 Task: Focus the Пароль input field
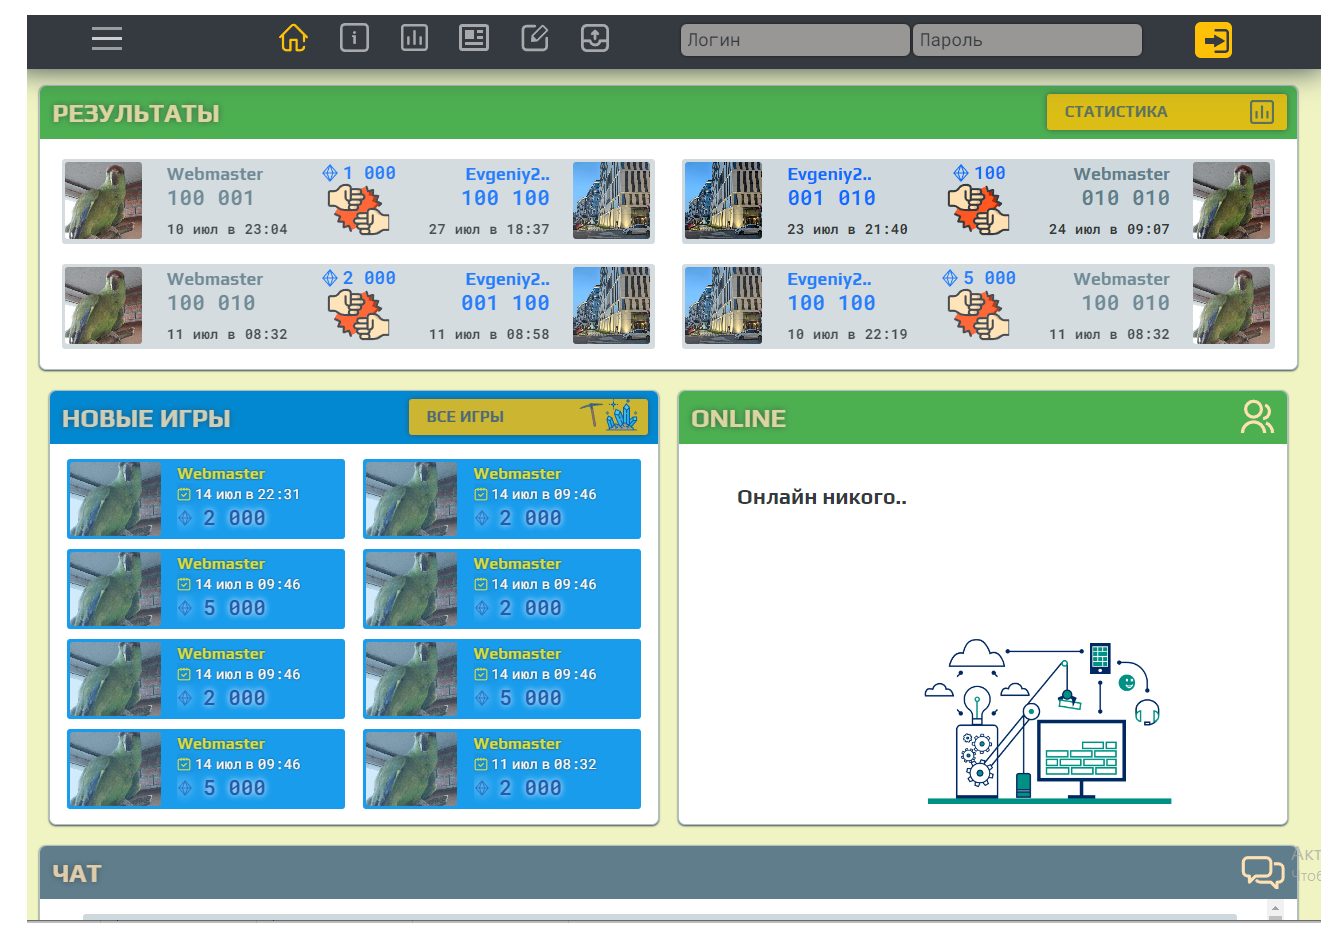pos(1027,40)
